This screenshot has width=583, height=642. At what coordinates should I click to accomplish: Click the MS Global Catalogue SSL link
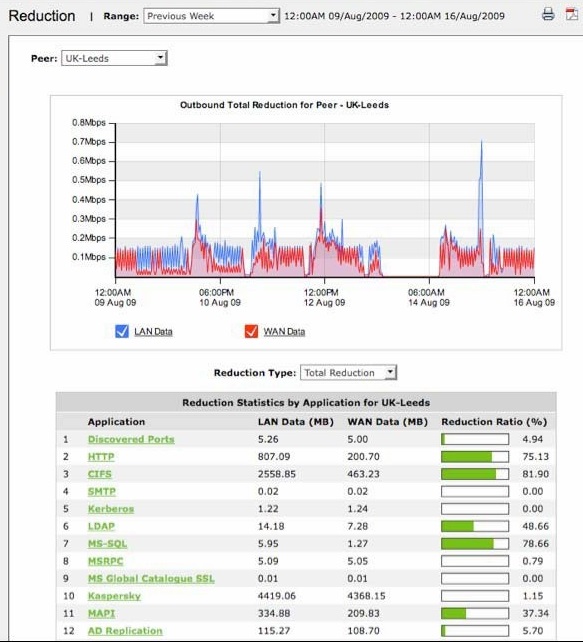(x=151, y=579)
